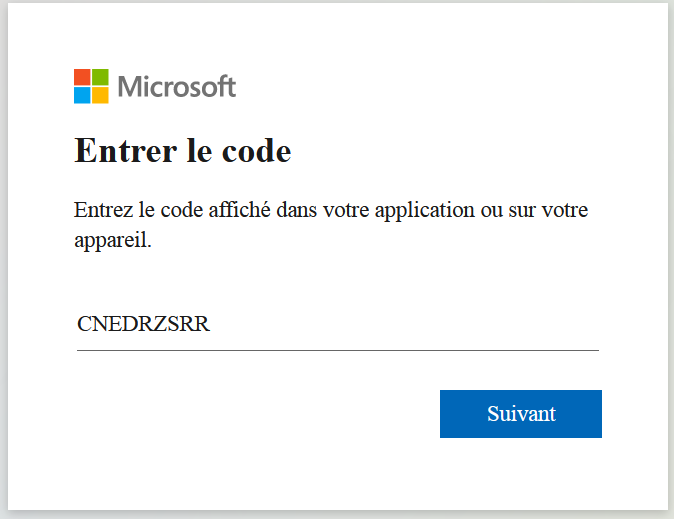Click blank area left of Suivant button
The image size is (674, 519).
250,414
